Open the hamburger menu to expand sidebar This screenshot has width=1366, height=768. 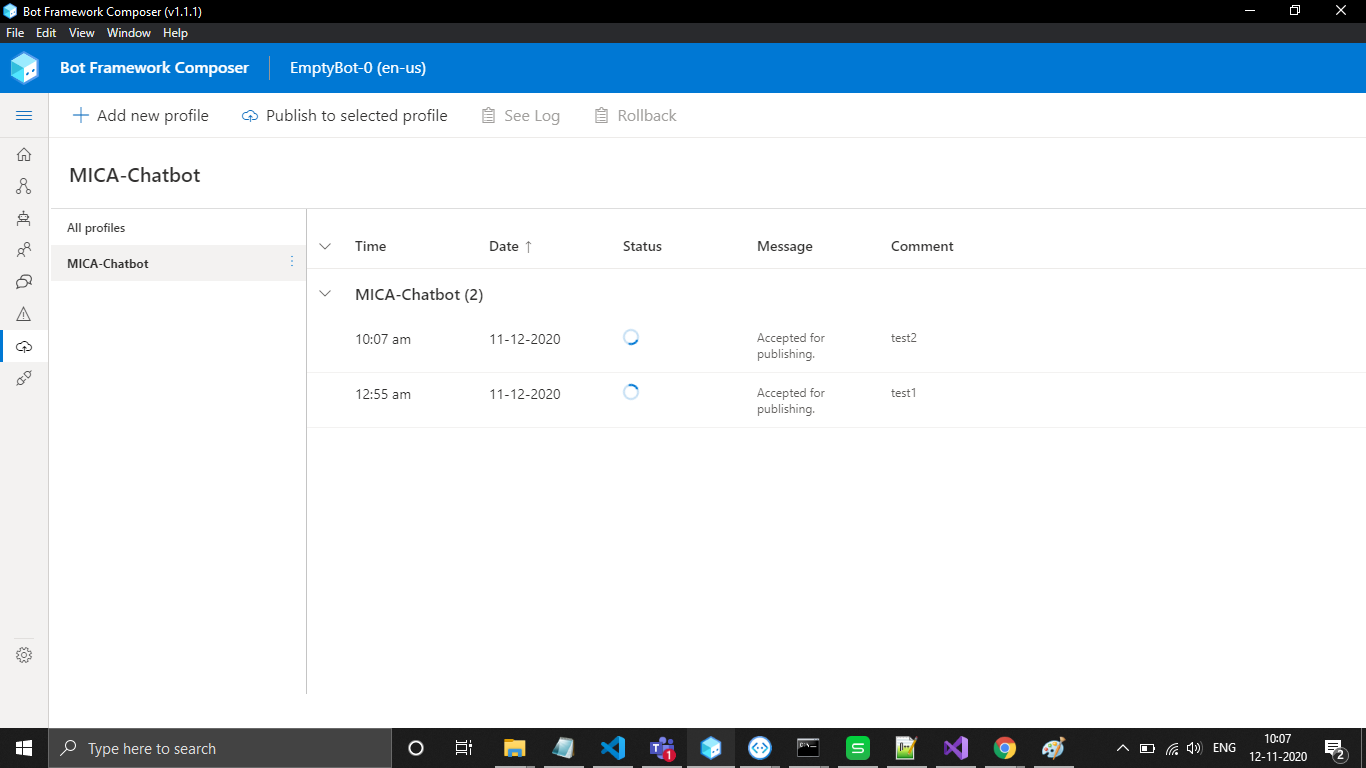24,115
